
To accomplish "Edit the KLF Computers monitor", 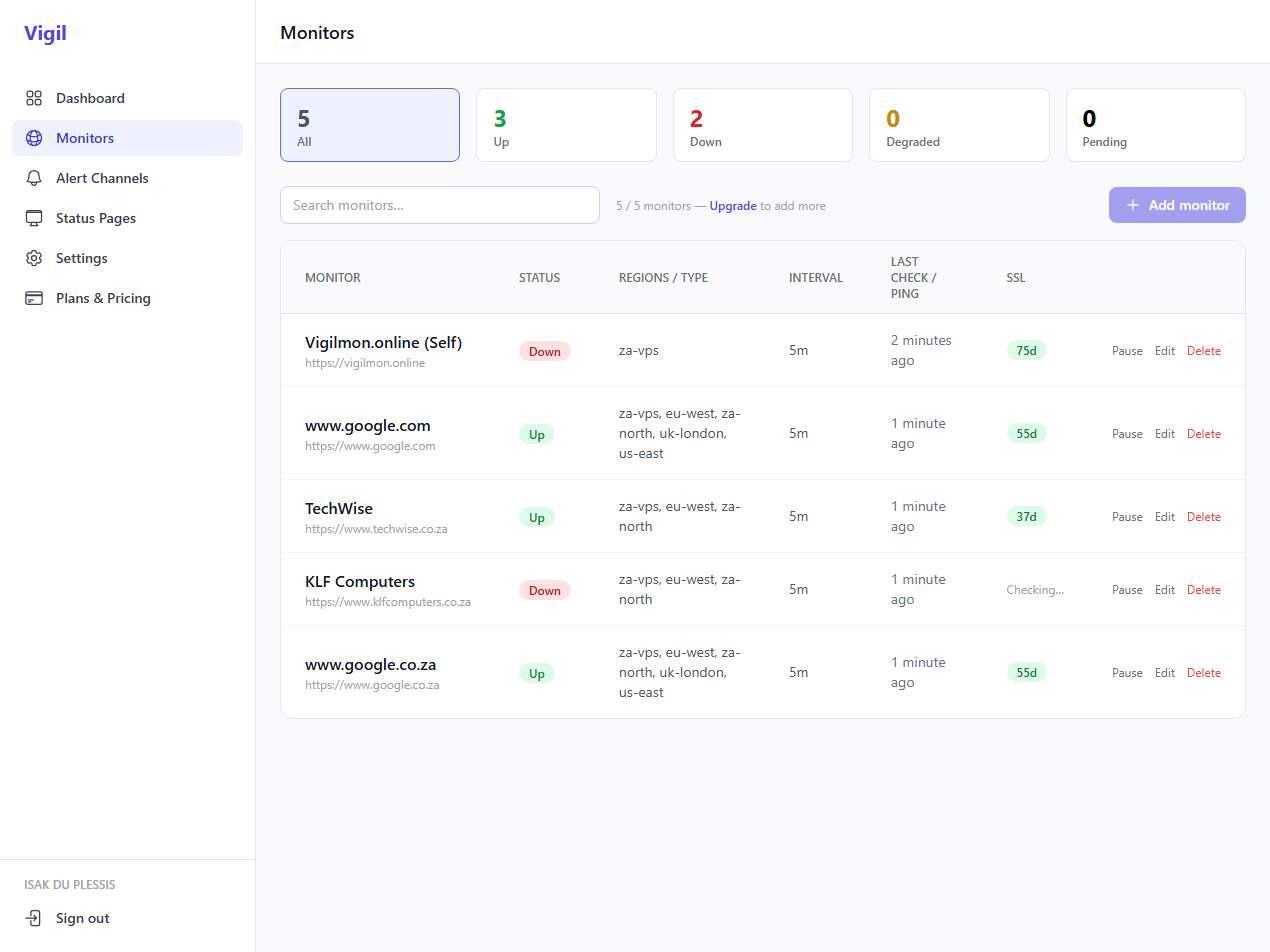I will tap(1165, 590).
